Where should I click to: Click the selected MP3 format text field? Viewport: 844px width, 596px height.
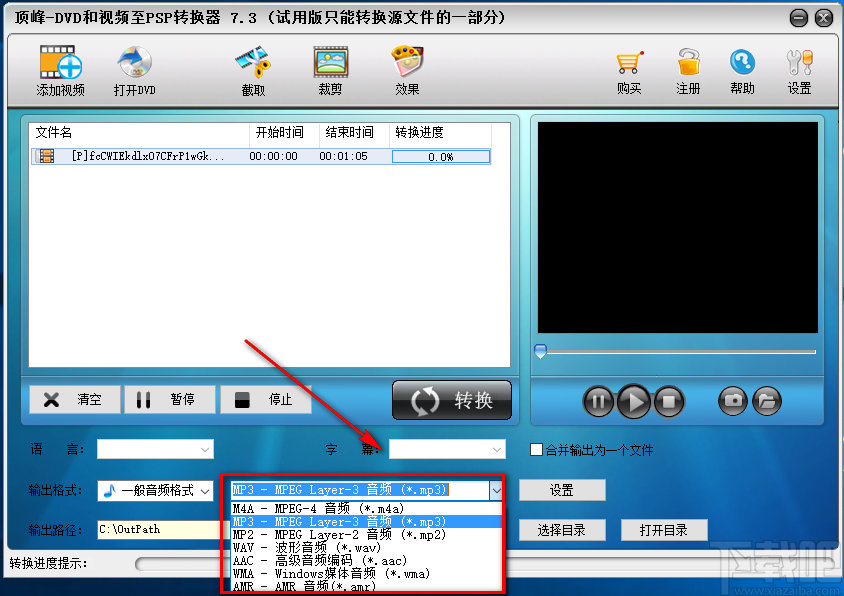(360, 490)
